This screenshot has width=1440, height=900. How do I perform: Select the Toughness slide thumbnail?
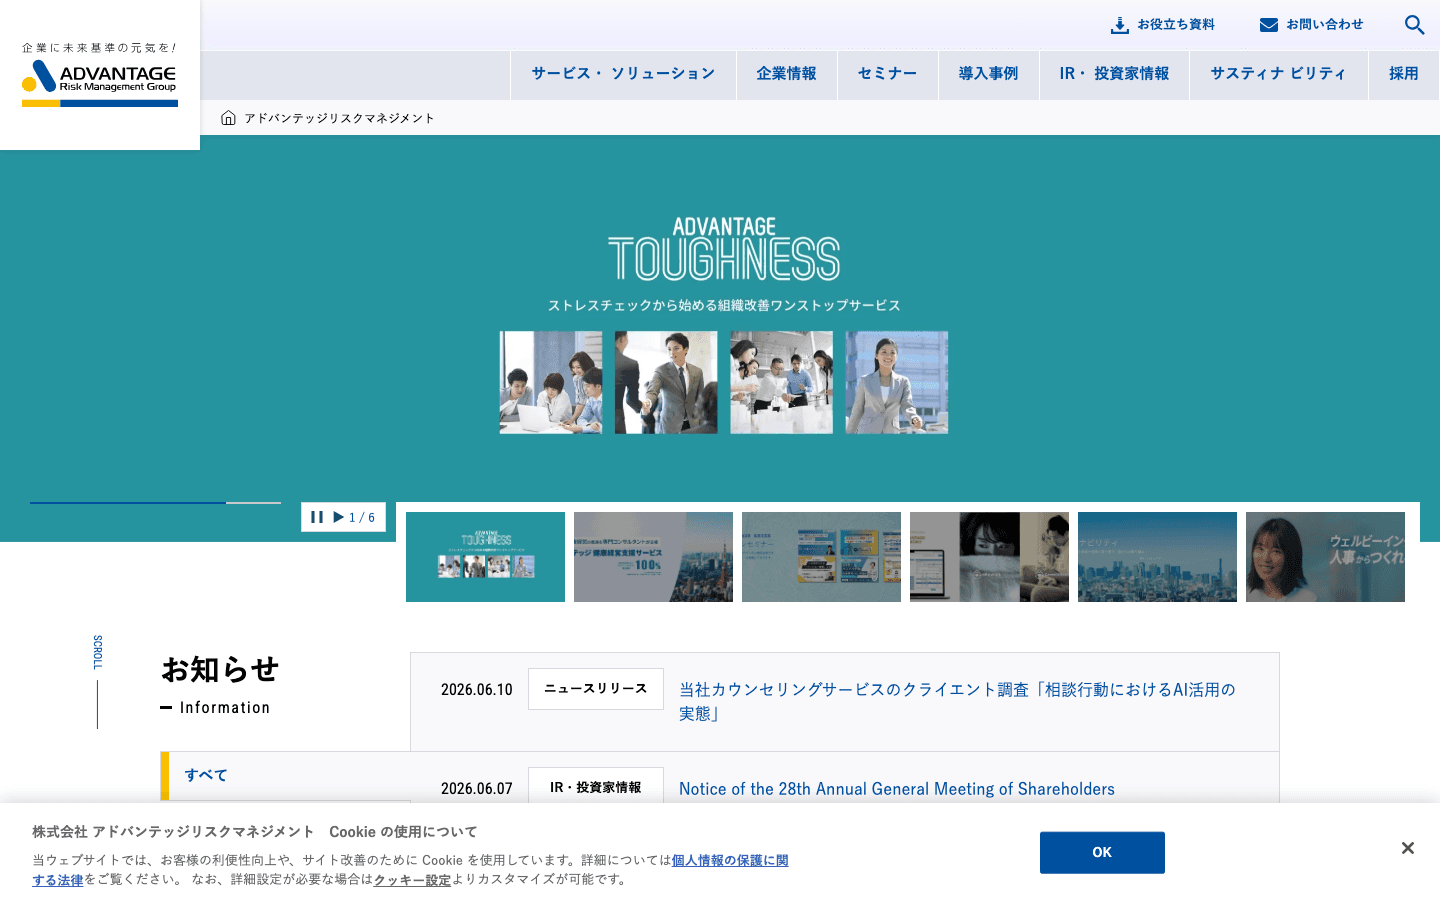click(x=485, y=557)
